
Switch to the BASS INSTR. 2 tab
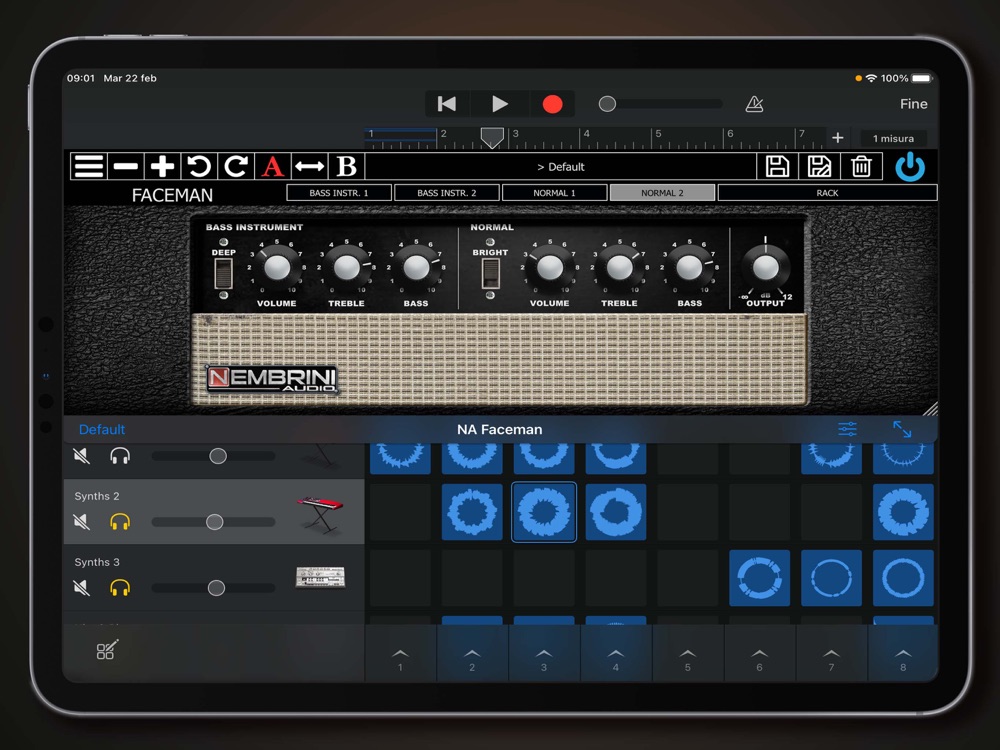[x=446, y=193]
